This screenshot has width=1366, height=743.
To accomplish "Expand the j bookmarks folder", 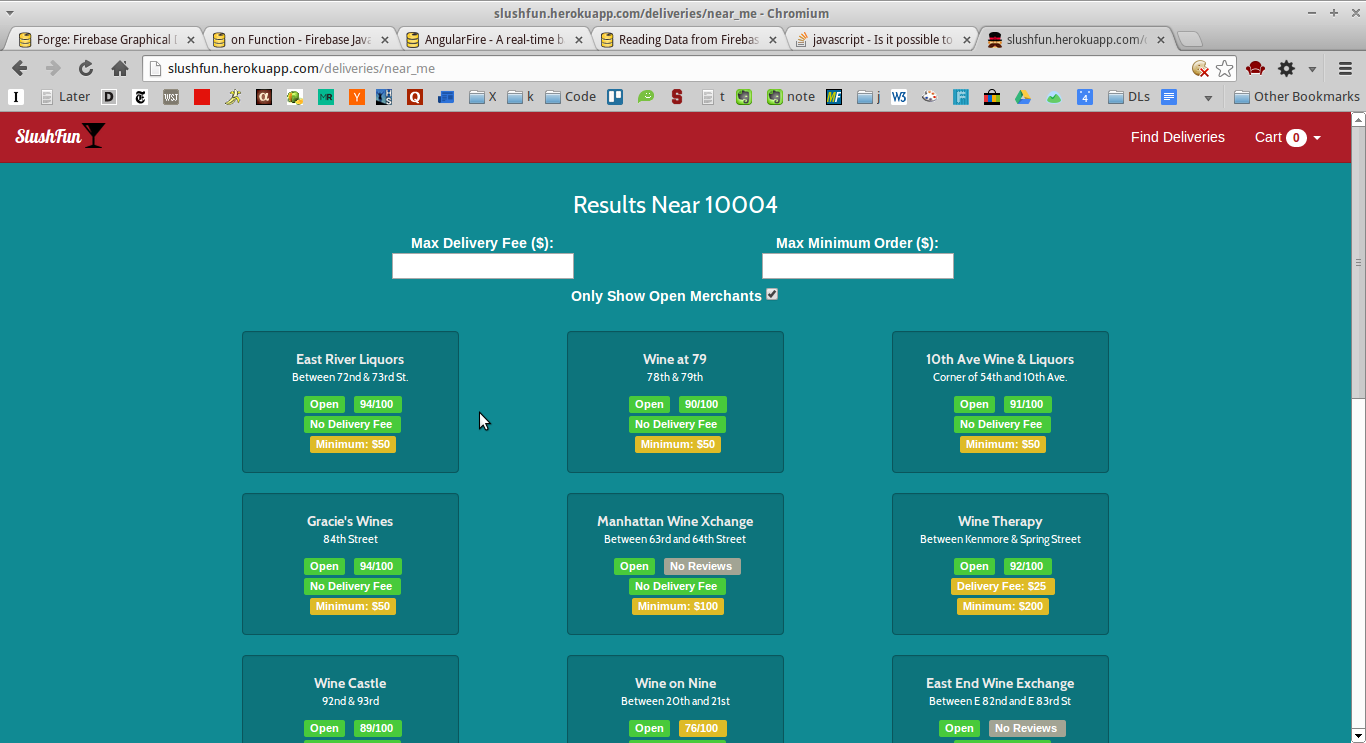I will click(869, 97).
